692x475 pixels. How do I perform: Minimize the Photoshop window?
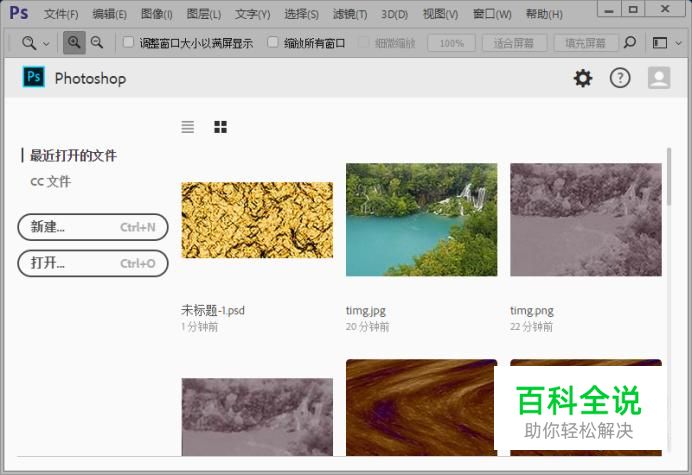click(x=609, y=9)
